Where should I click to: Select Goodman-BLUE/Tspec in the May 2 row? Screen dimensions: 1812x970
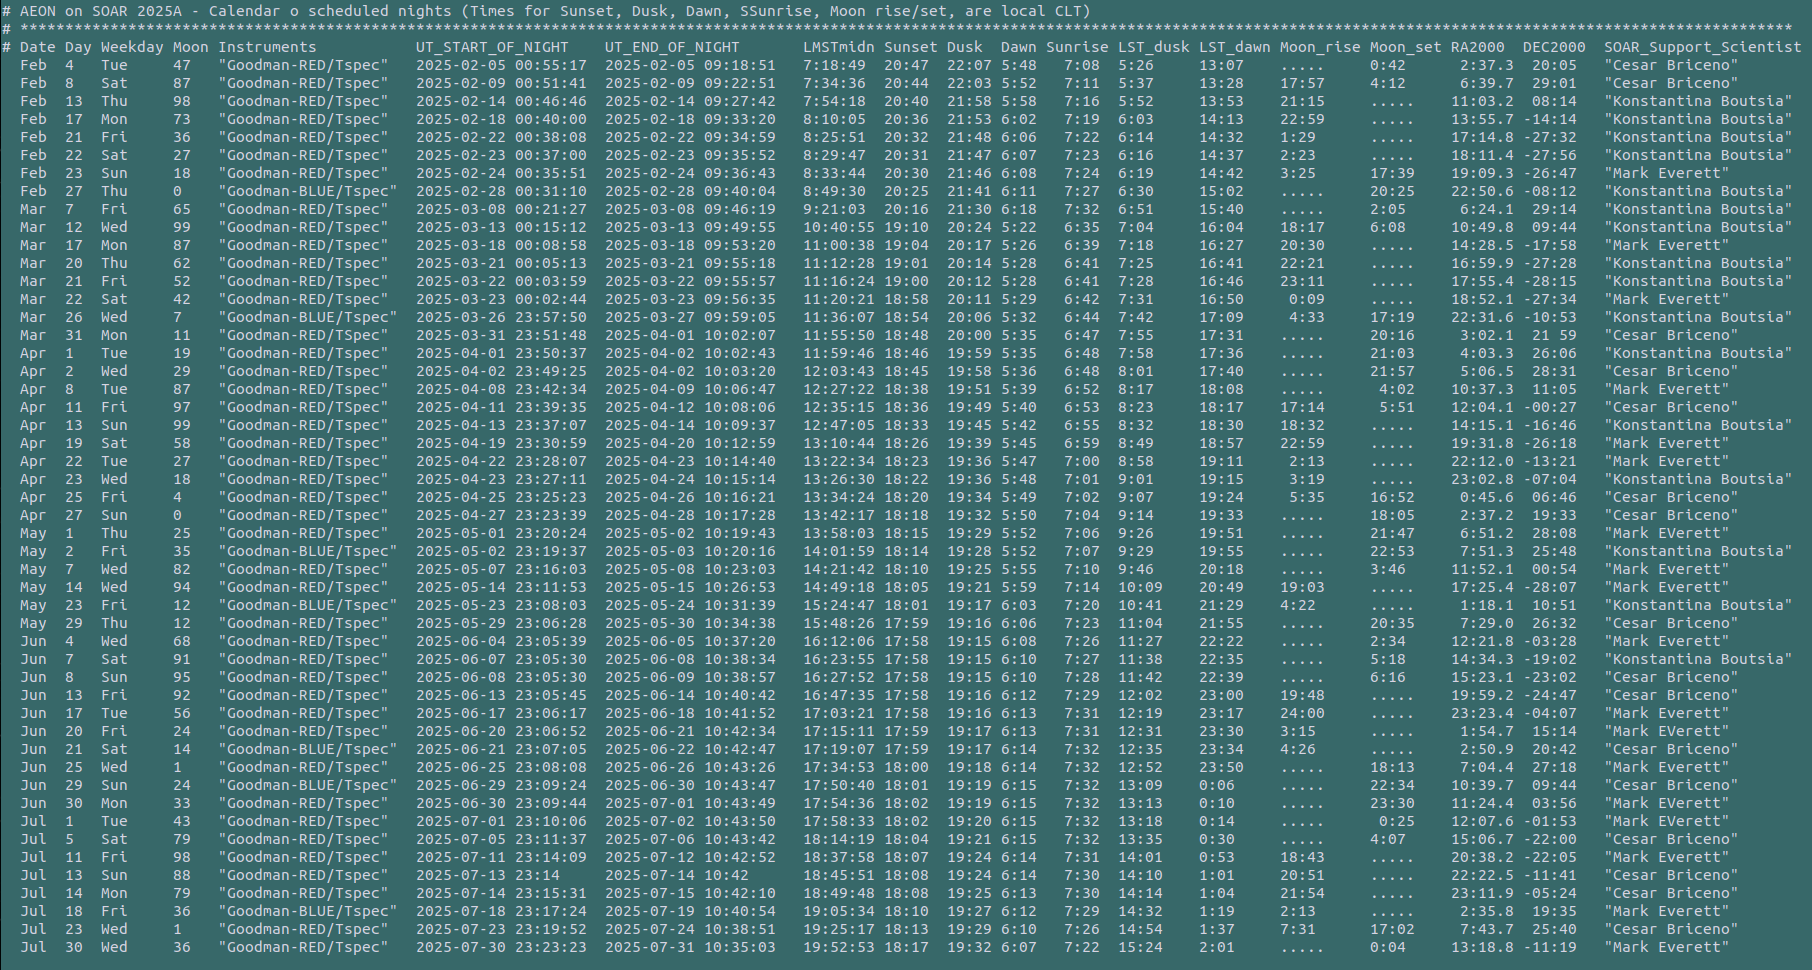click(x=308, y=551)
